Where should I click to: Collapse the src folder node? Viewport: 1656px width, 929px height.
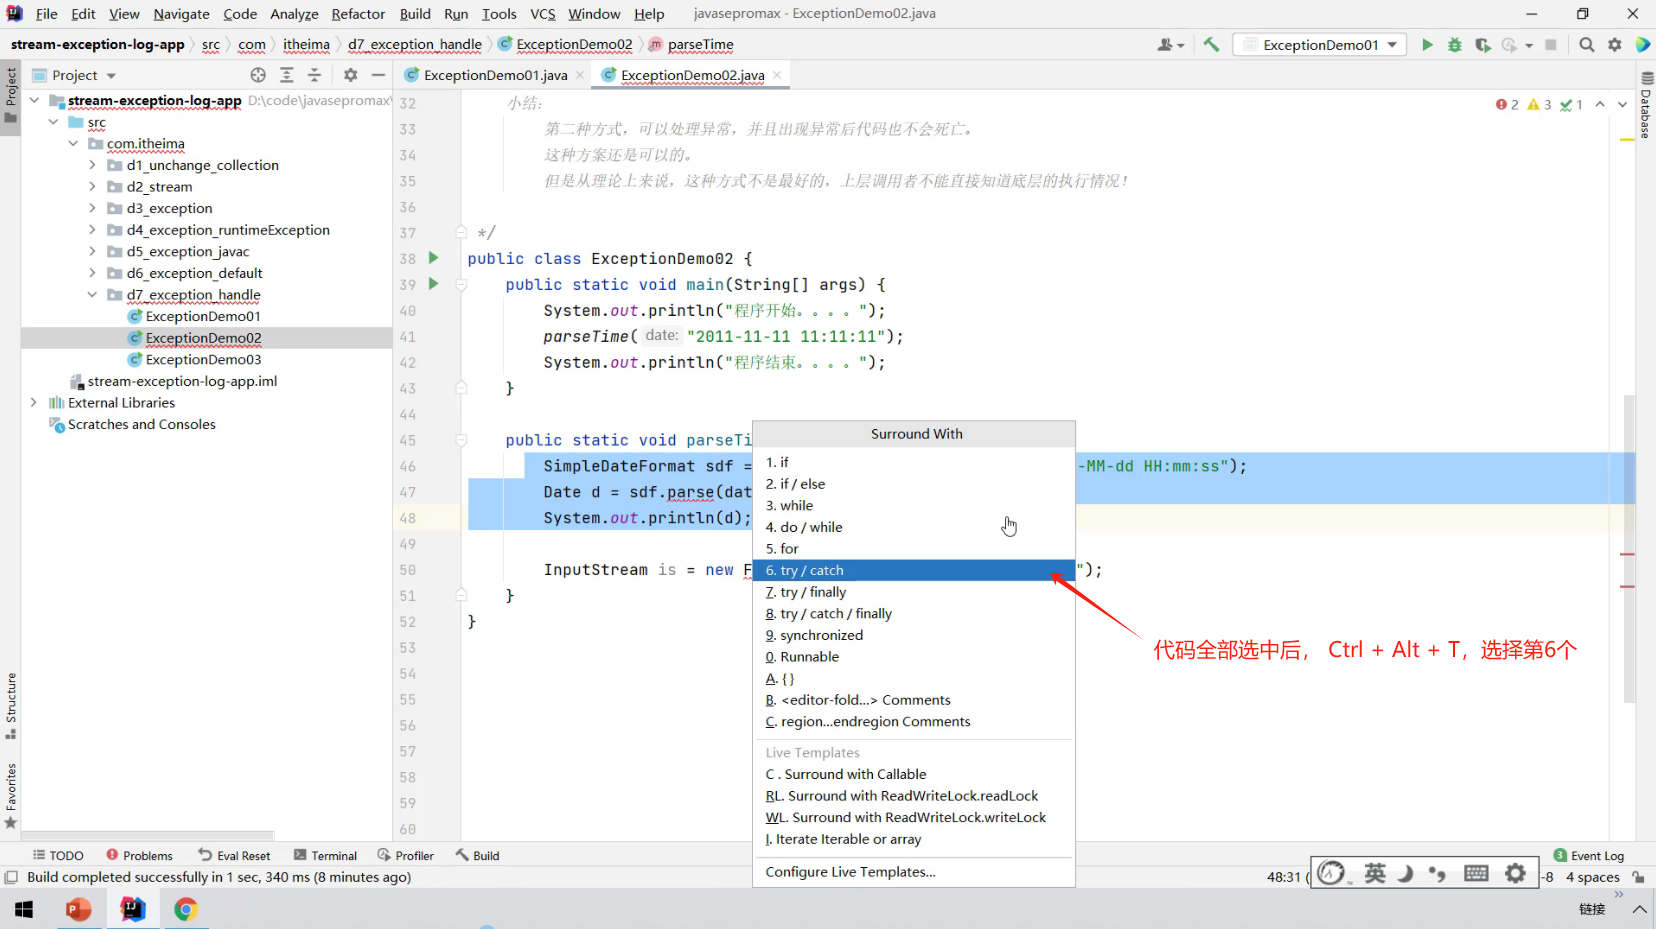tap(54, 122)
